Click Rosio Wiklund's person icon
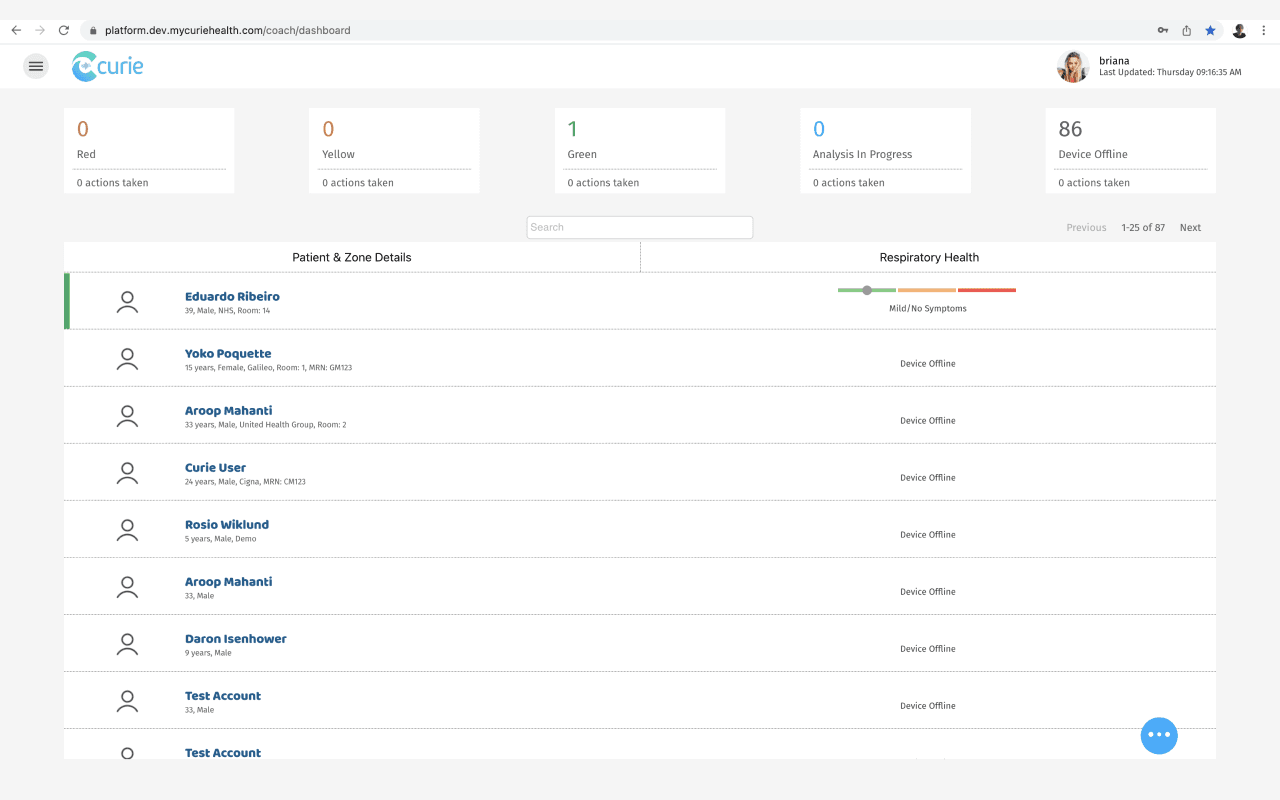1280x800 pixels. [x=127, y=530]
